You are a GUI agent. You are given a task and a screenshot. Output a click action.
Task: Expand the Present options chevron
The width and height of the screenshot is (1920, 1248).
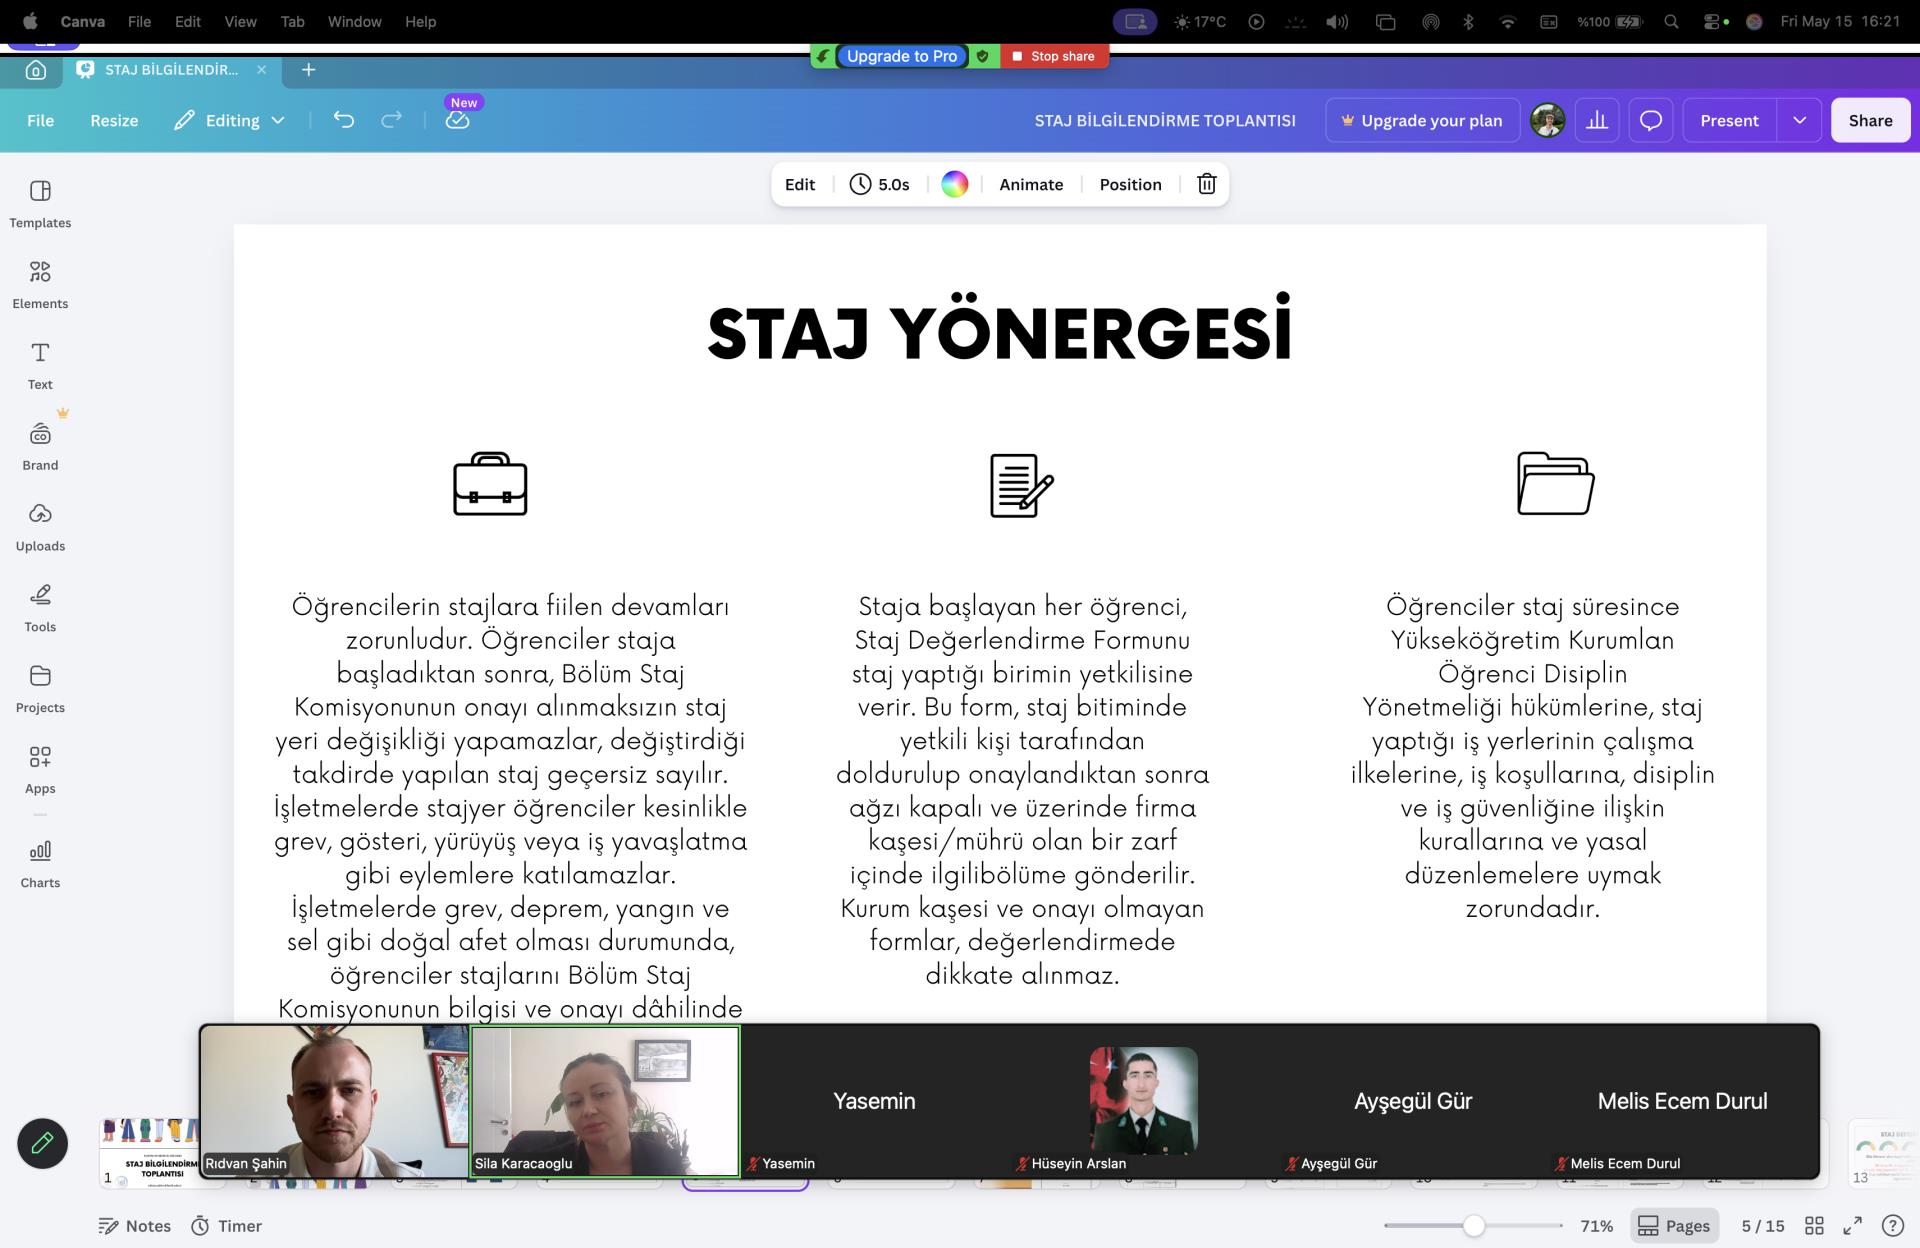click(1800, 120)
